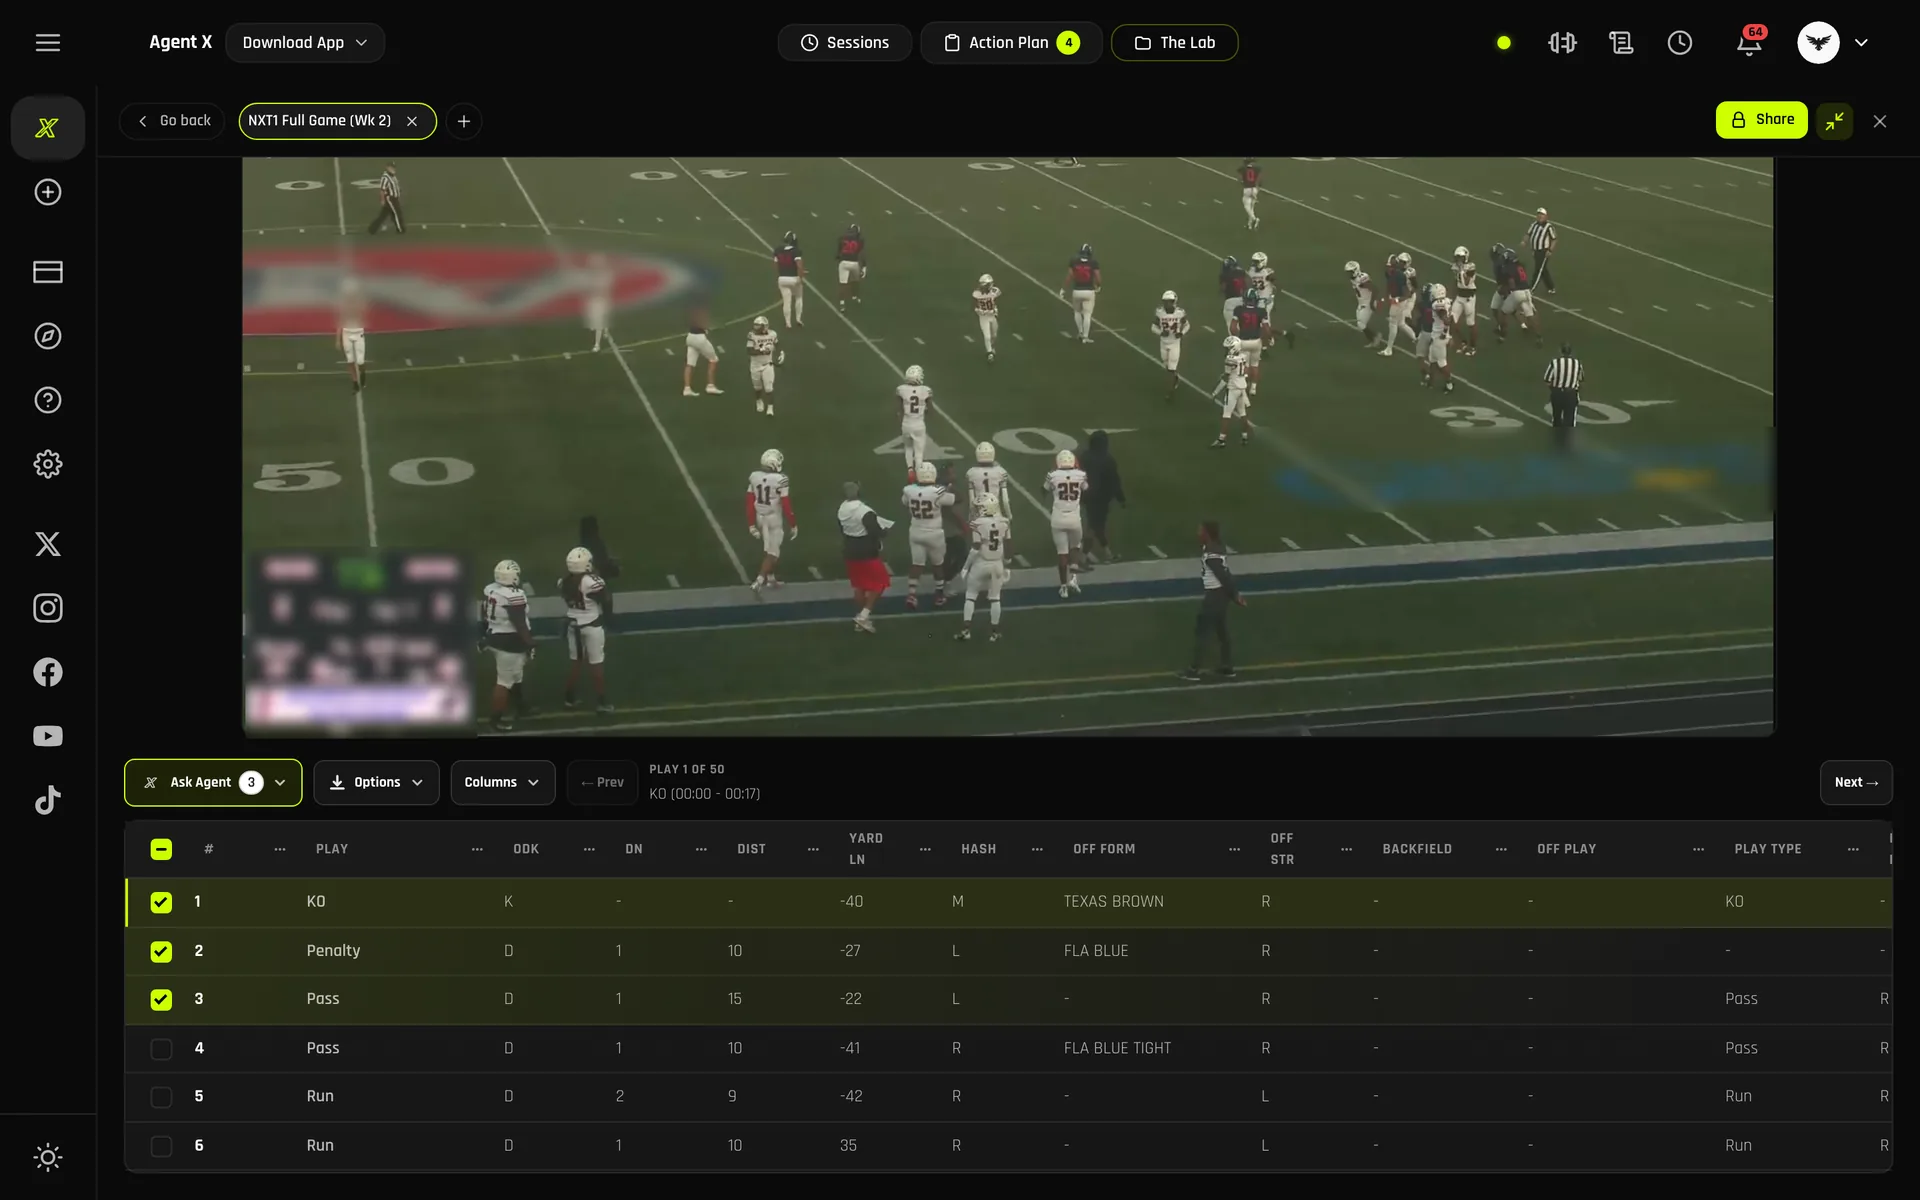Image resolution: width=1920 pixels, height=1200 pixels.
Task: Click the Agent X logo in sidebar
Action: coord(47,128)
